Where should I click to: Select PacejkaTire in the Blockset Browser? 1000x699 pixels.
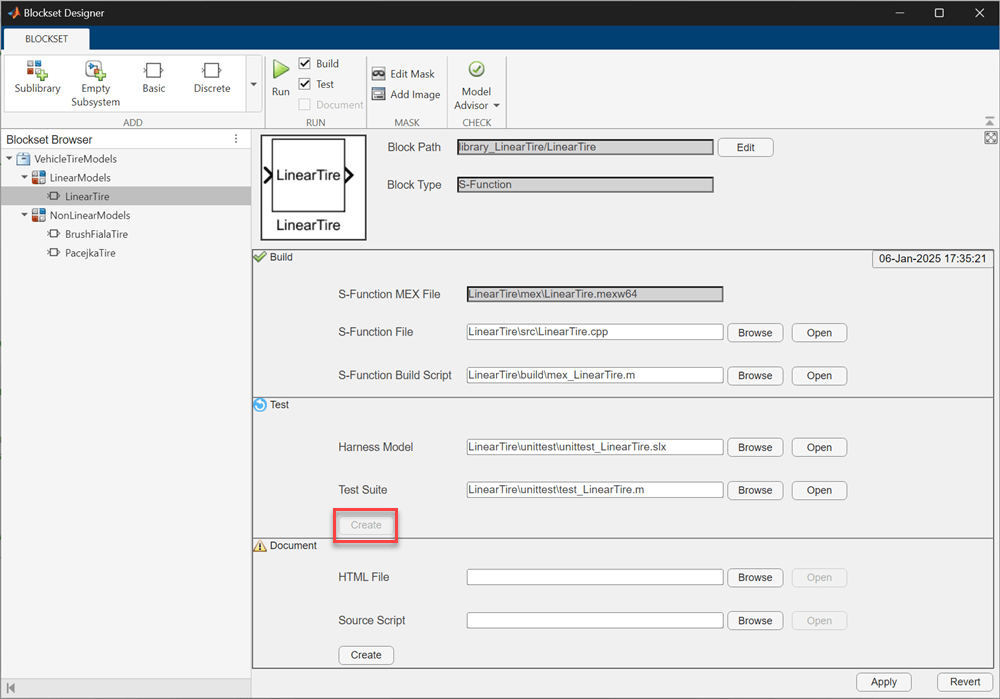90,254
